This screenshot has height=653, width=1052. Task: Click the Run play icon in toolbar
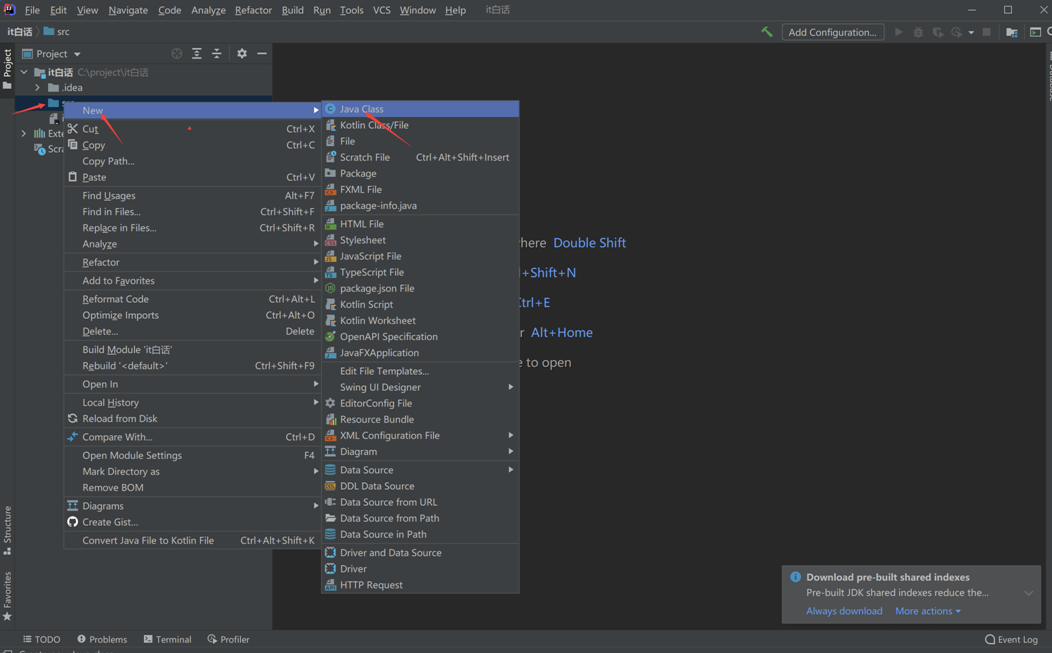click(898, 32)
